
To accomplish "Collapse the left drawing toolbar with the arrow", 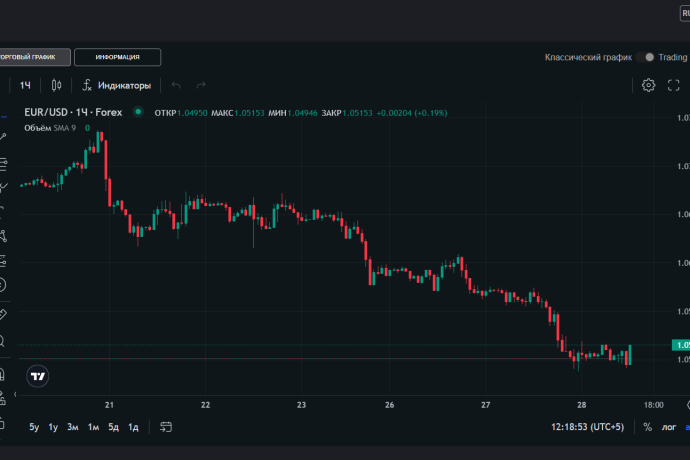I will click(x=15, y=394).
